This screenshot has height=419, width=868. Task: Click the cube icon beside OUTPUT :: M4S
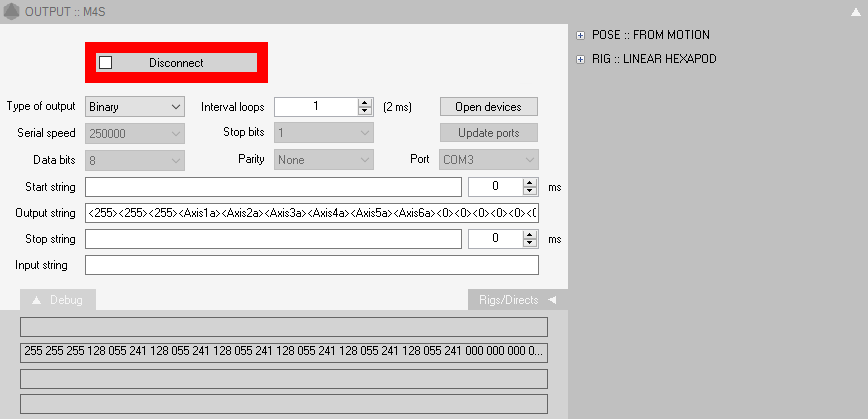pos(11,12)
